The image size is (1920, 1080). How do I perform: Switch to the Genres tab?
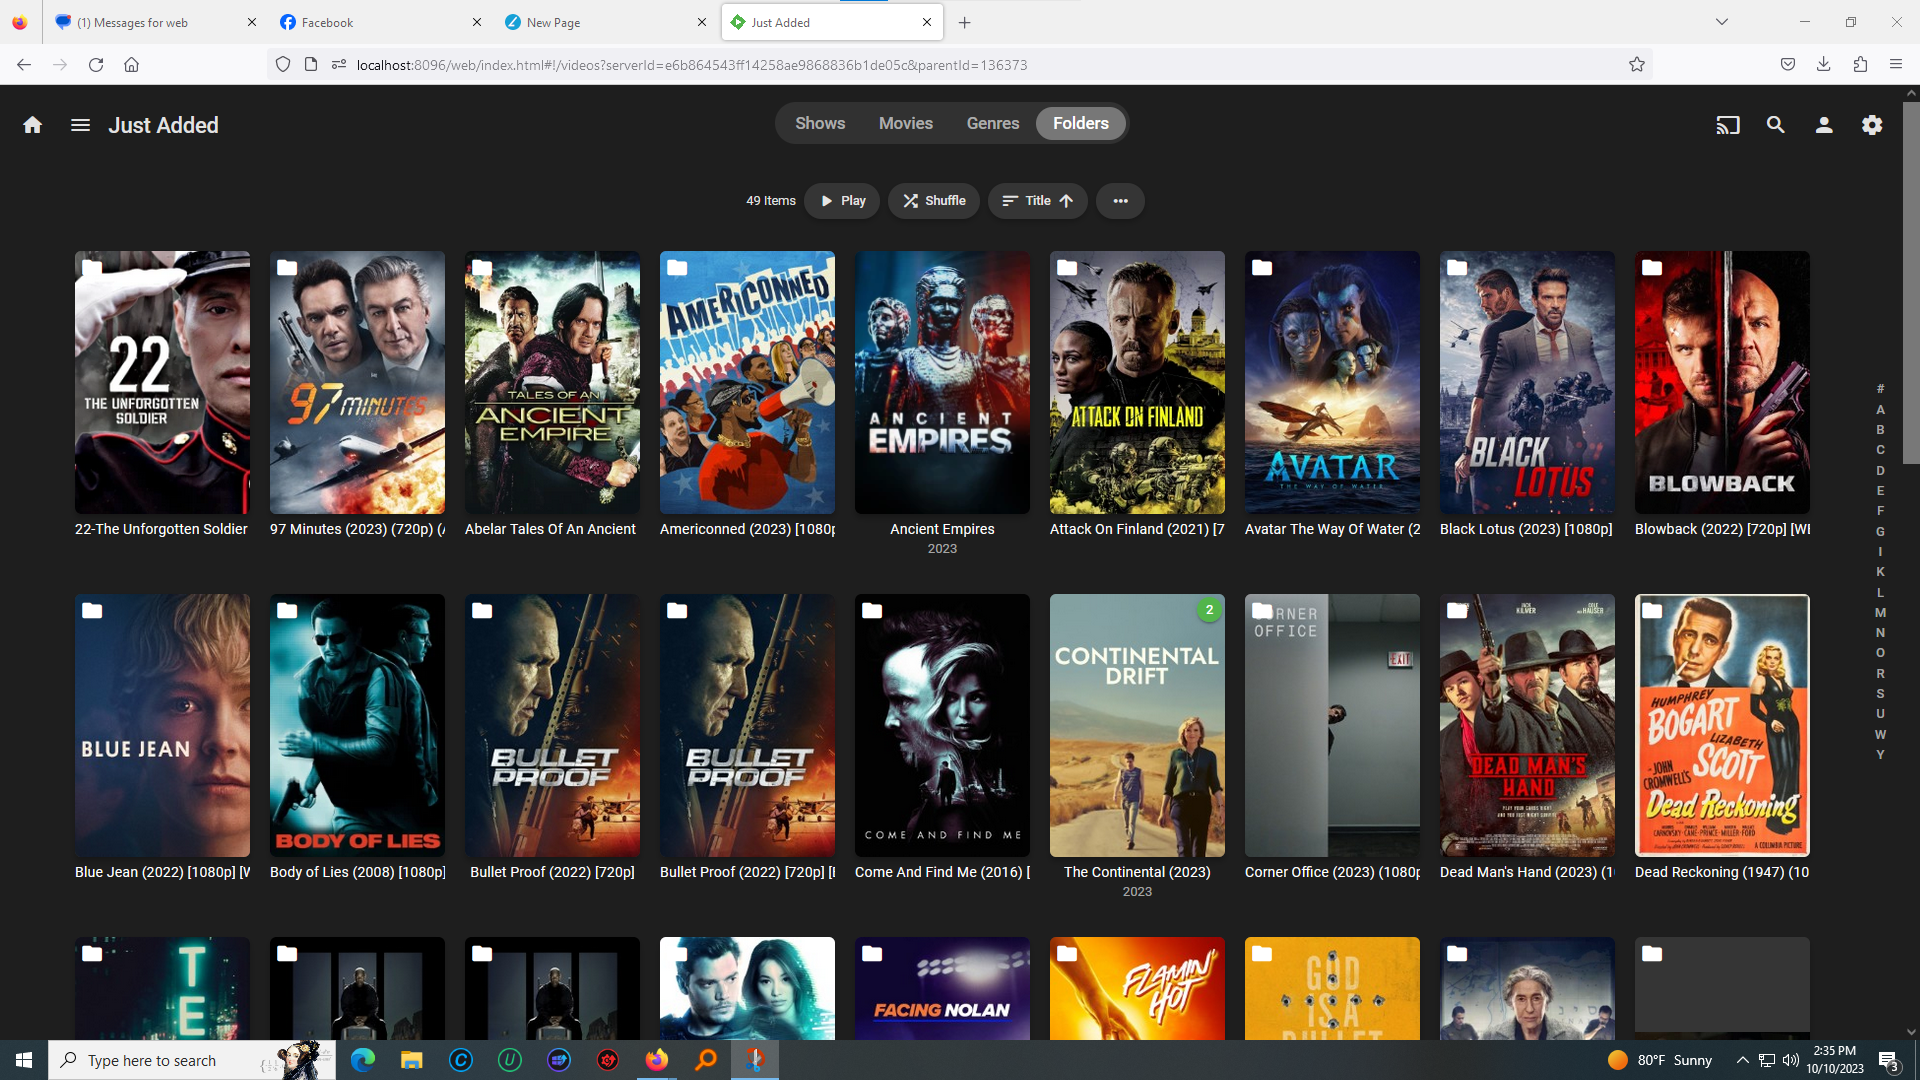tap(992, 124)
